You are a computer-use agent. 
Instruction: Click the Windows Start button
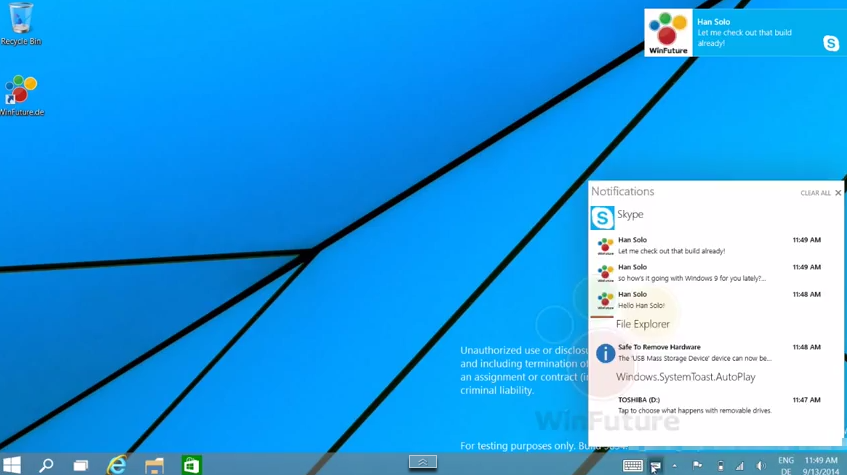tap(12, 465)
